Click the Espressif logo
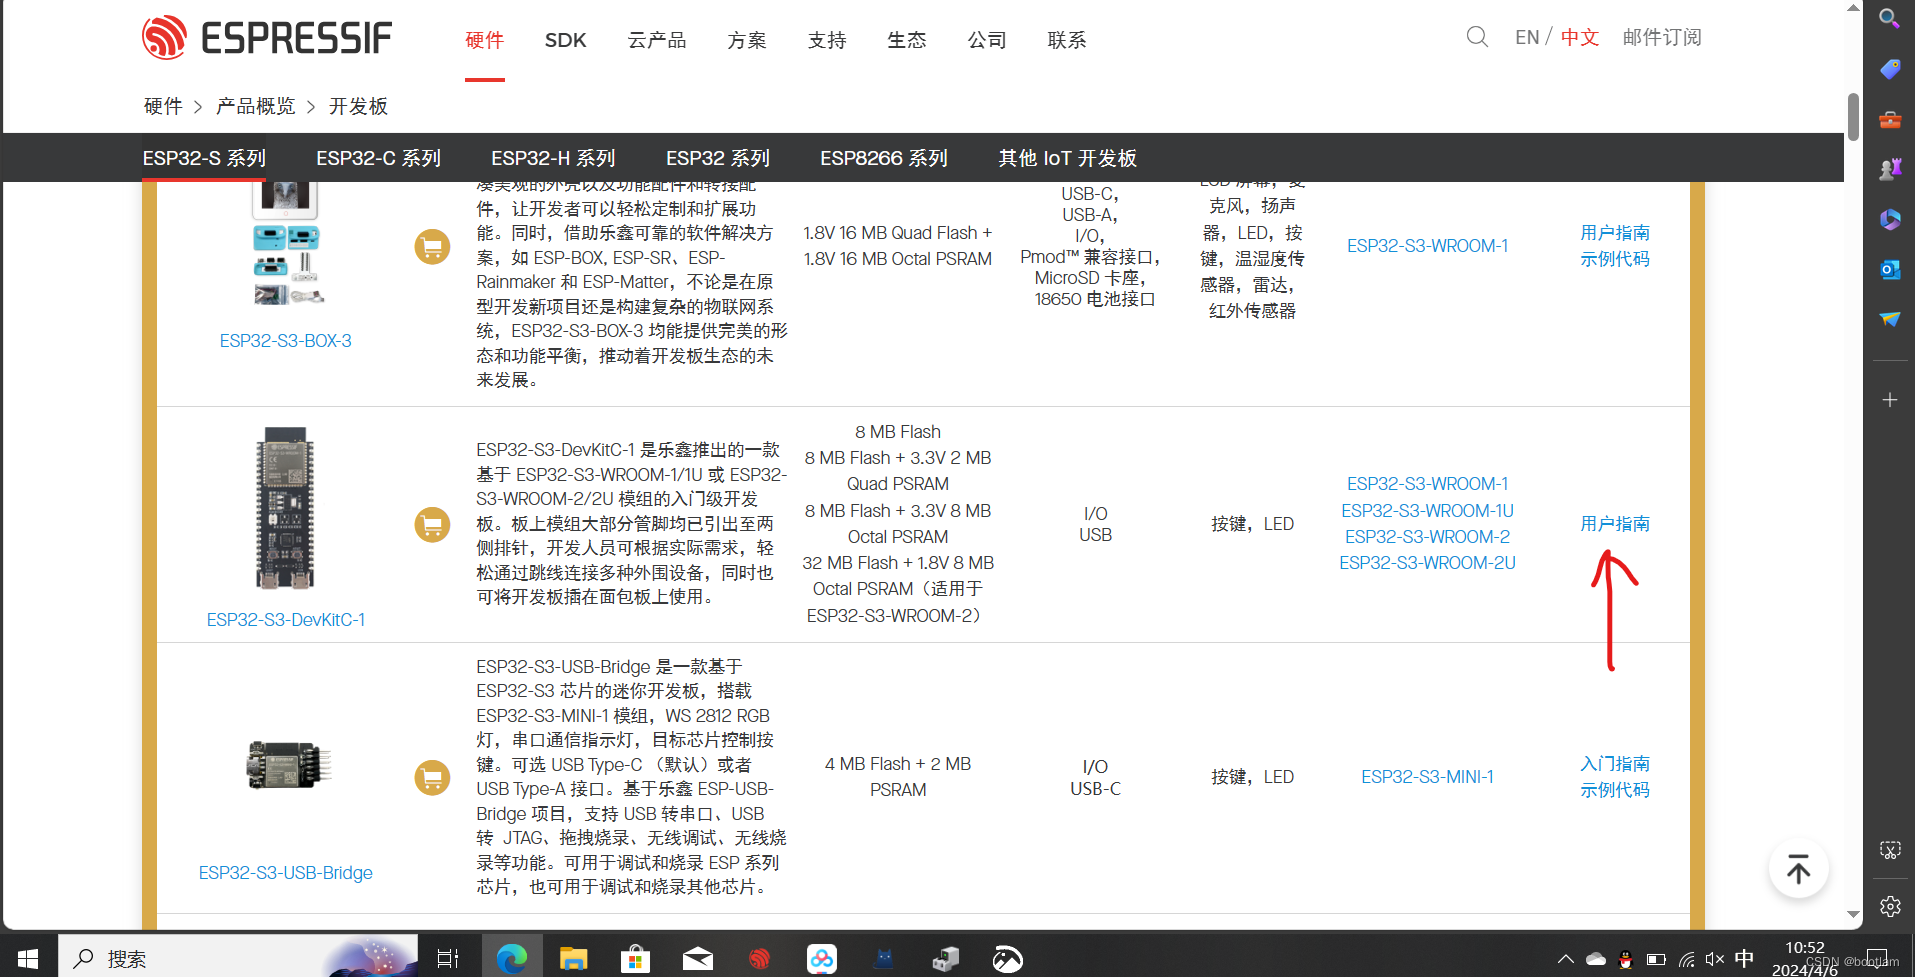The image size is (1915, 977). [x=266, y=38]
